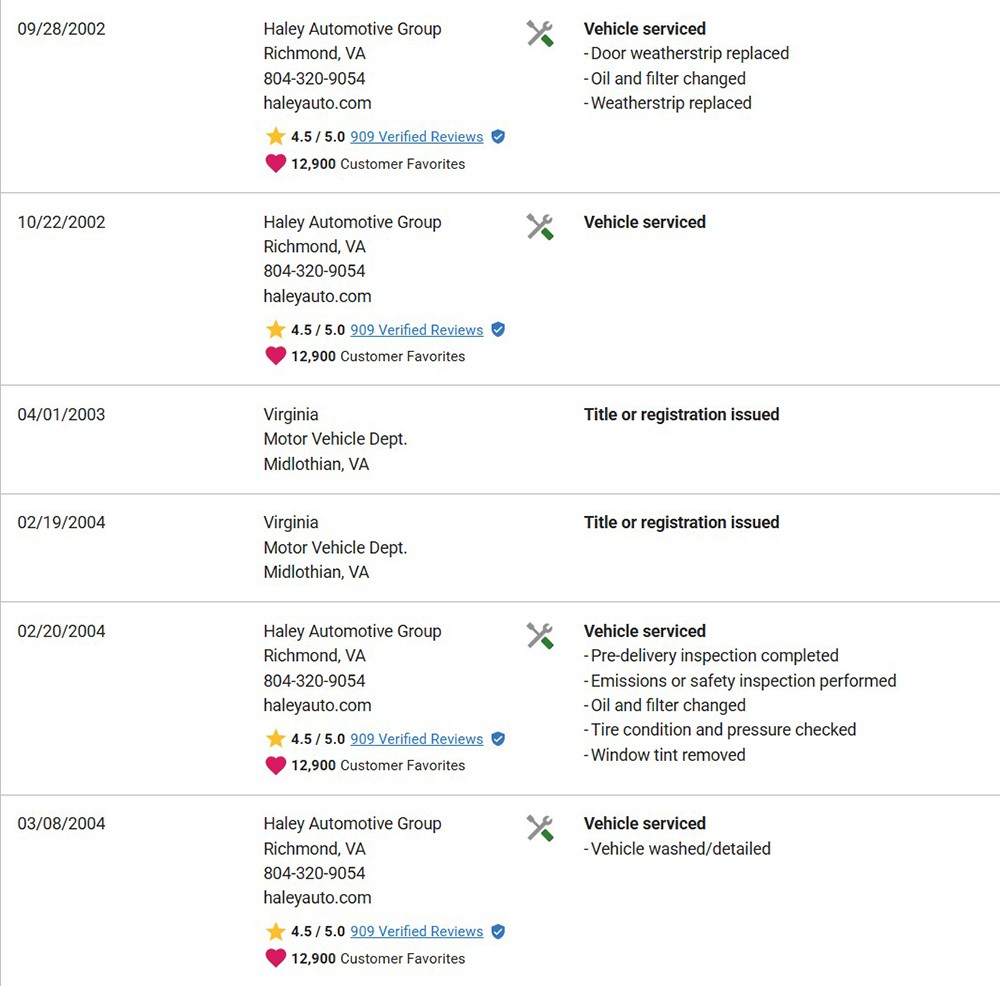Click the blue verified badge in the 09/28/2002 entry
The width and height of the screenshot is (1000, 986).
click(498, 137)
